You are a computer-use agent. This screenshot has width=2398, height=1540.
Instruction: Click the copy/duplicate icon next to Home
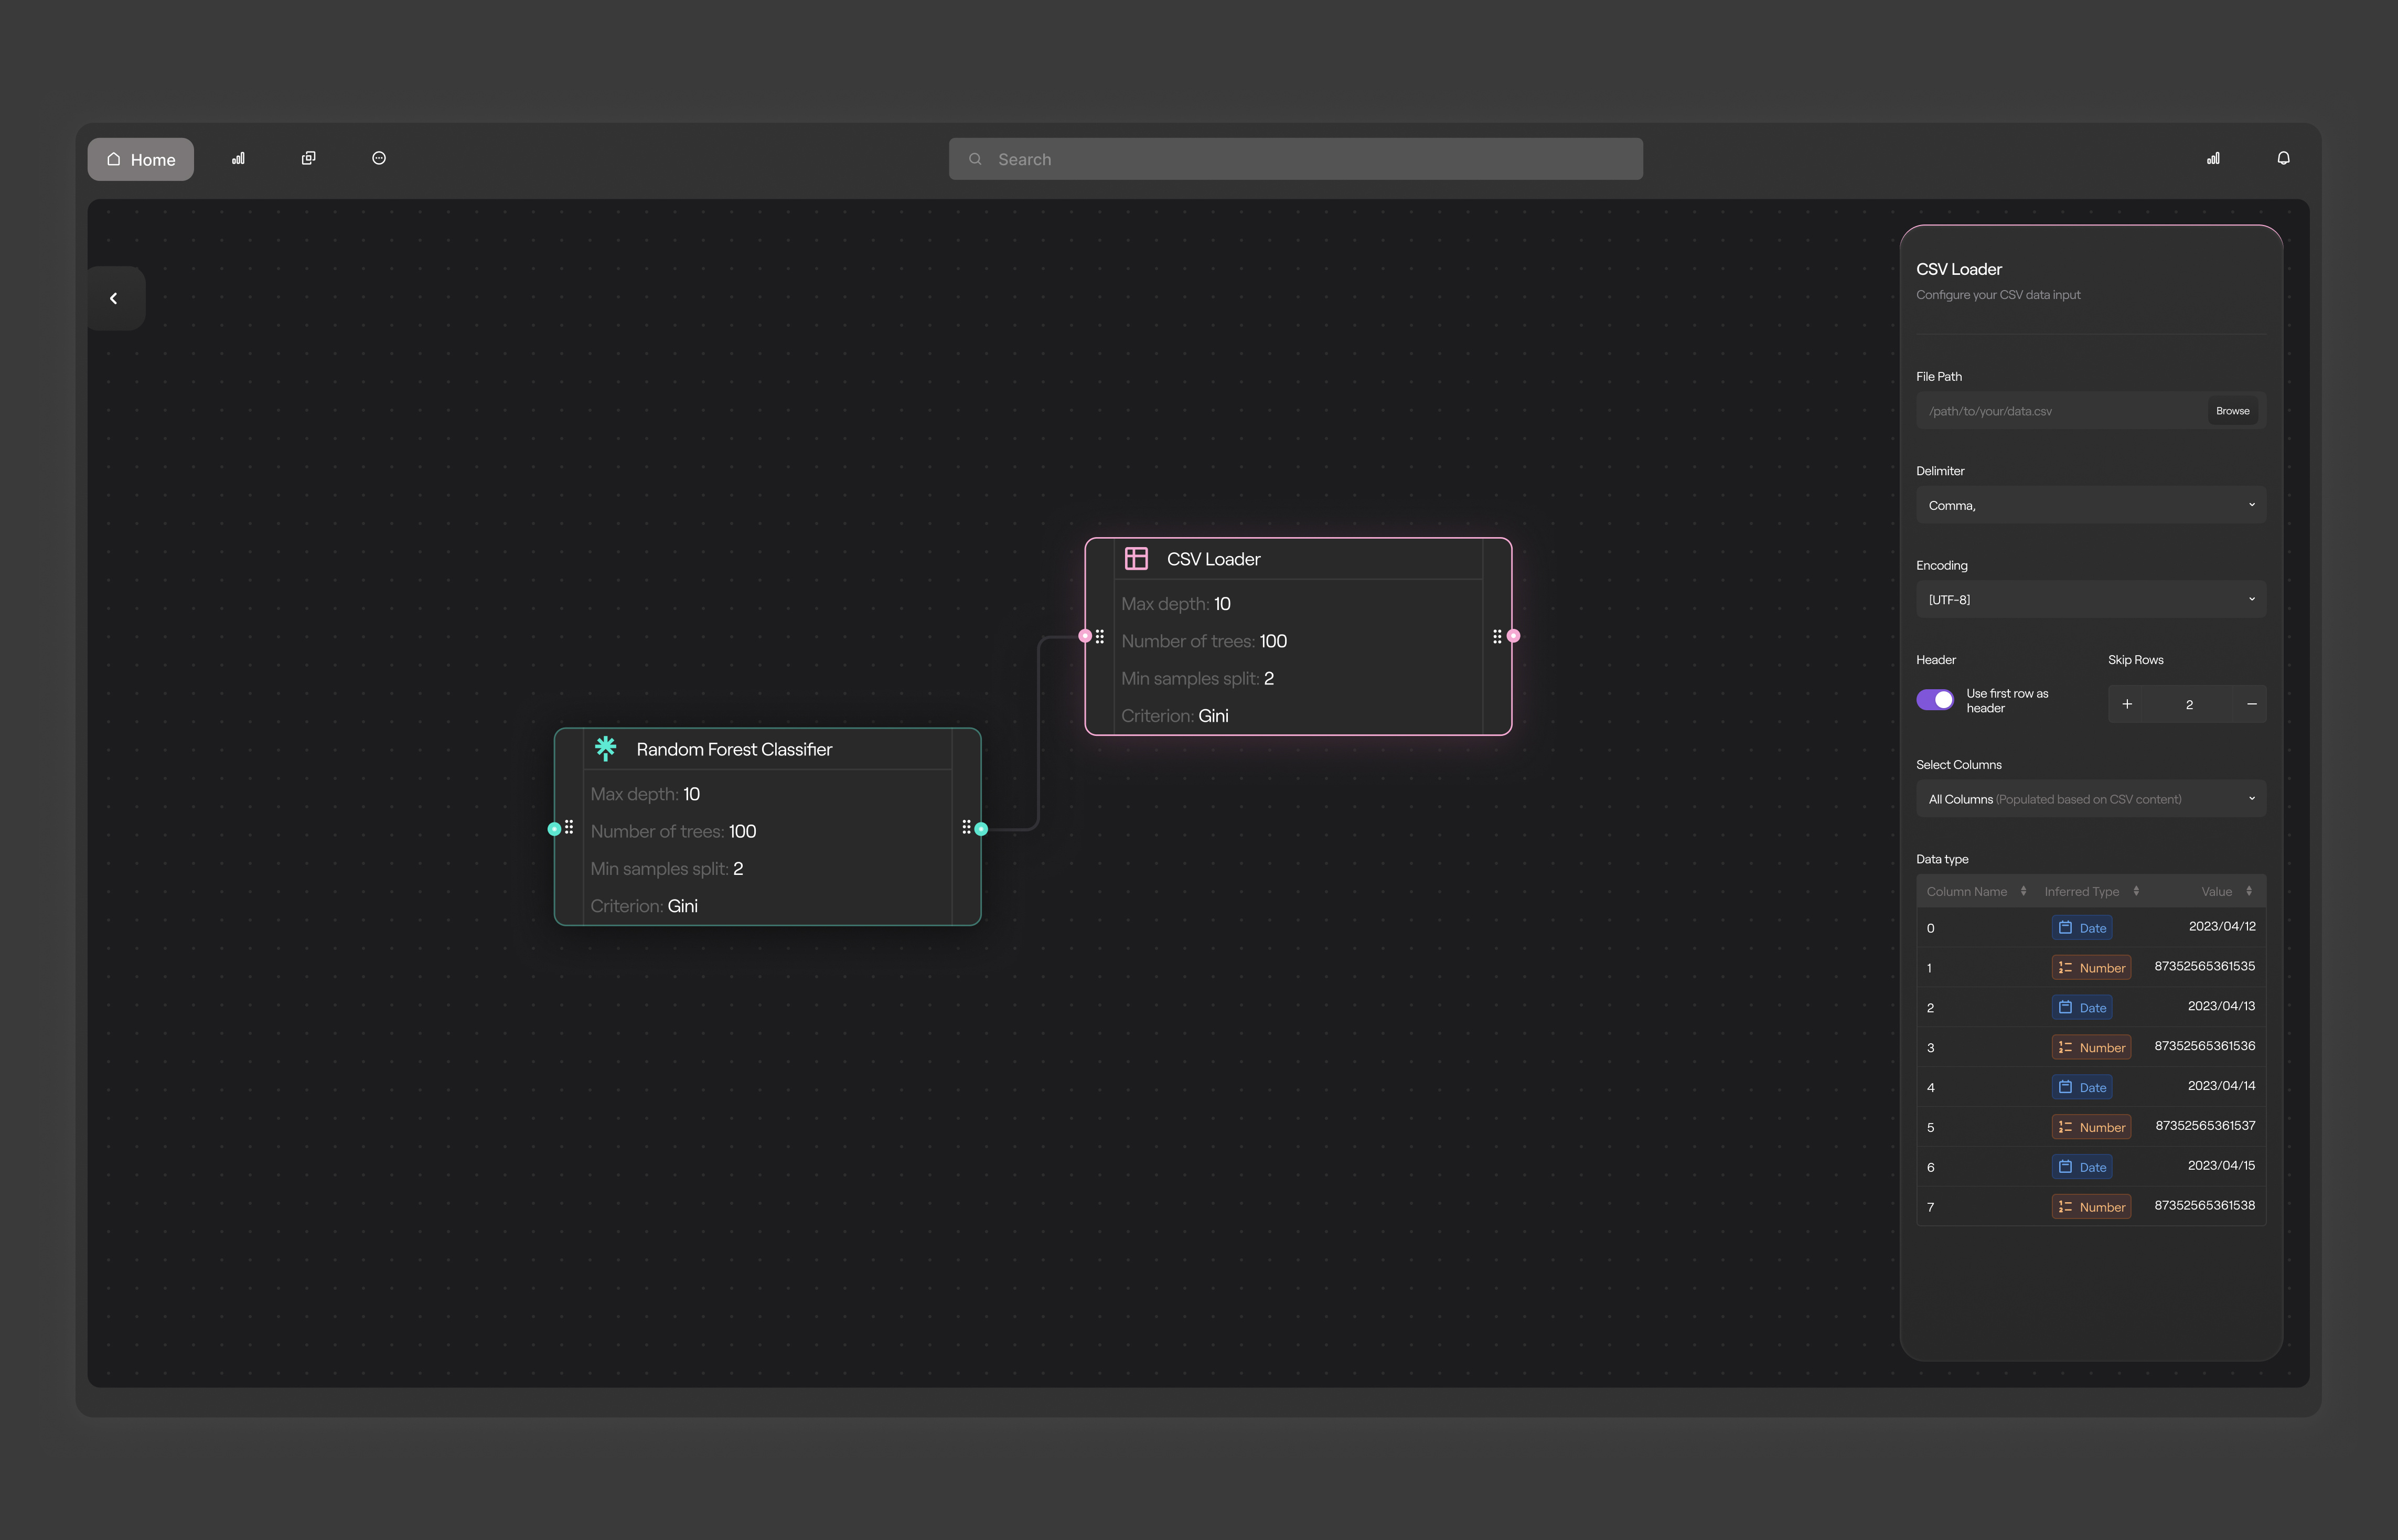[x=308, y=158]
